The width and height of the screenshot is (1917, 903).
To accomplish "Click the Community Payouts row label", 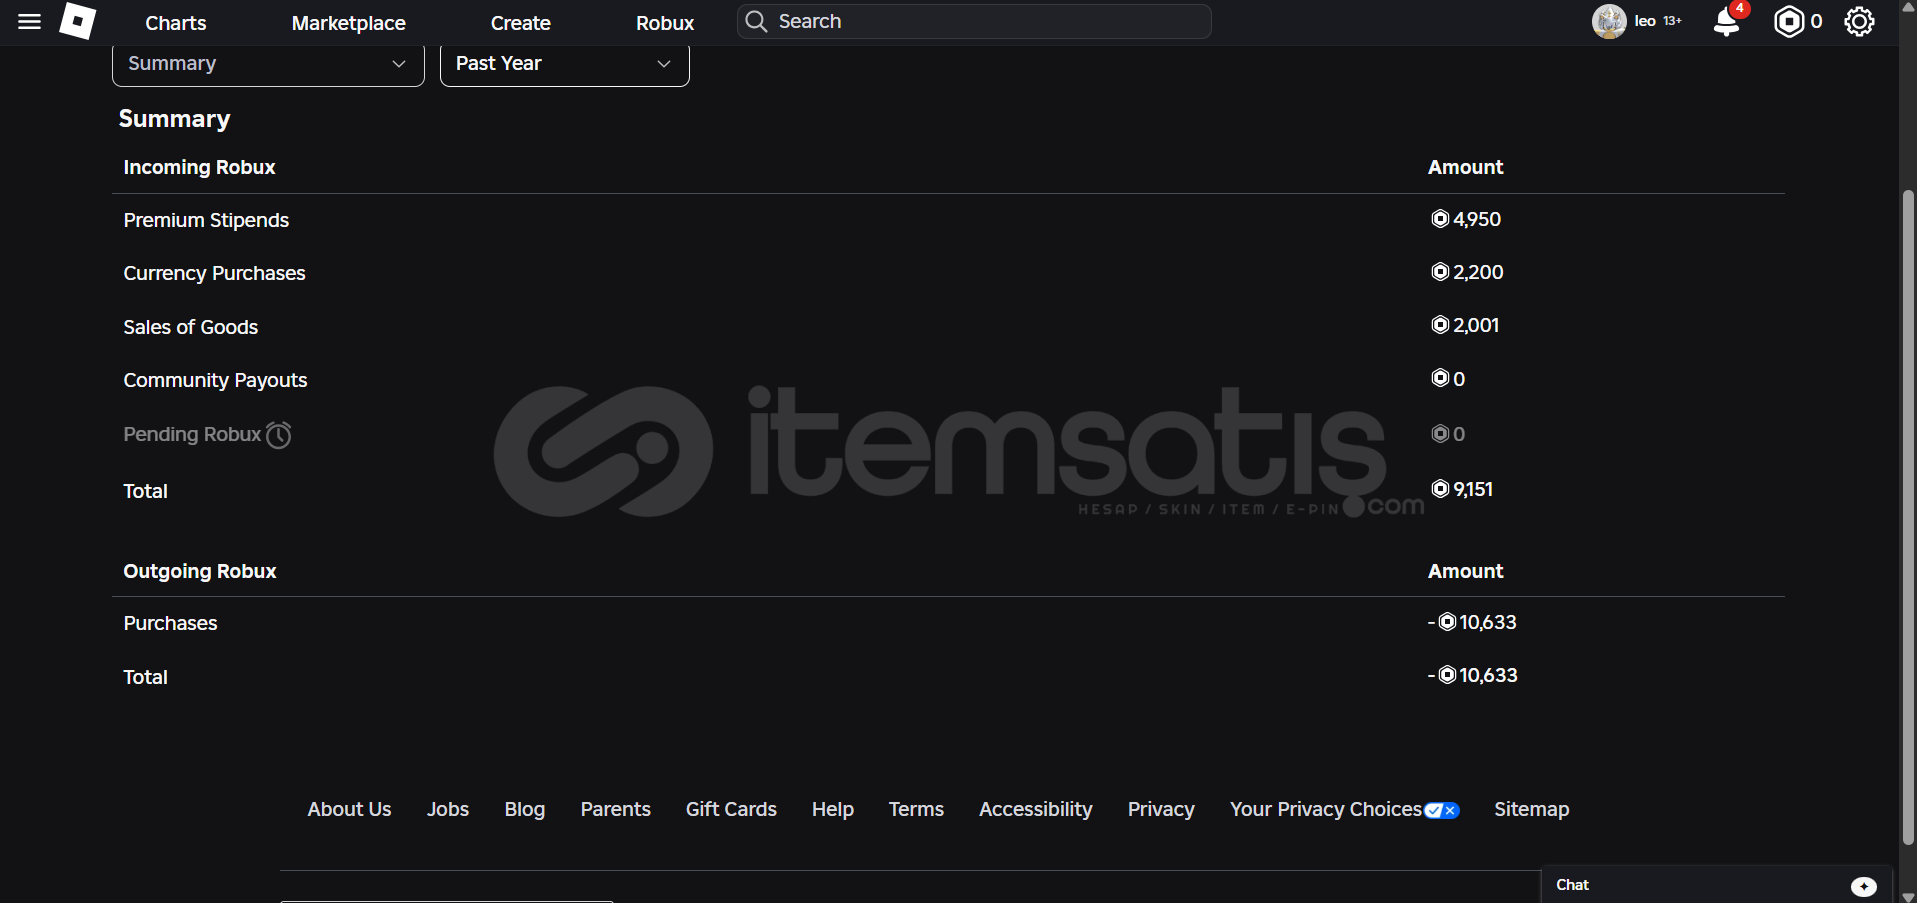I will [215, 381].
